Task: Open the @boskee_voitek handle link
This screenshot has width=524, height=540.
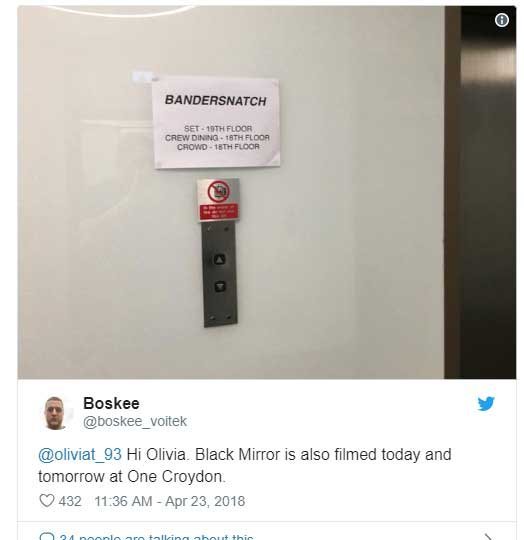Action: 135,421
